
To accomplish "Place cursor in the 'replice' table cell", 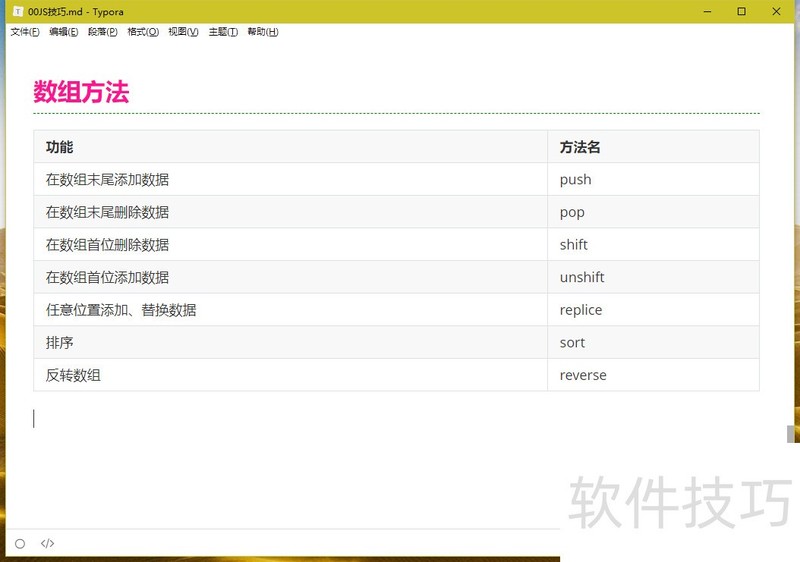I will click(x=581, y=310).
